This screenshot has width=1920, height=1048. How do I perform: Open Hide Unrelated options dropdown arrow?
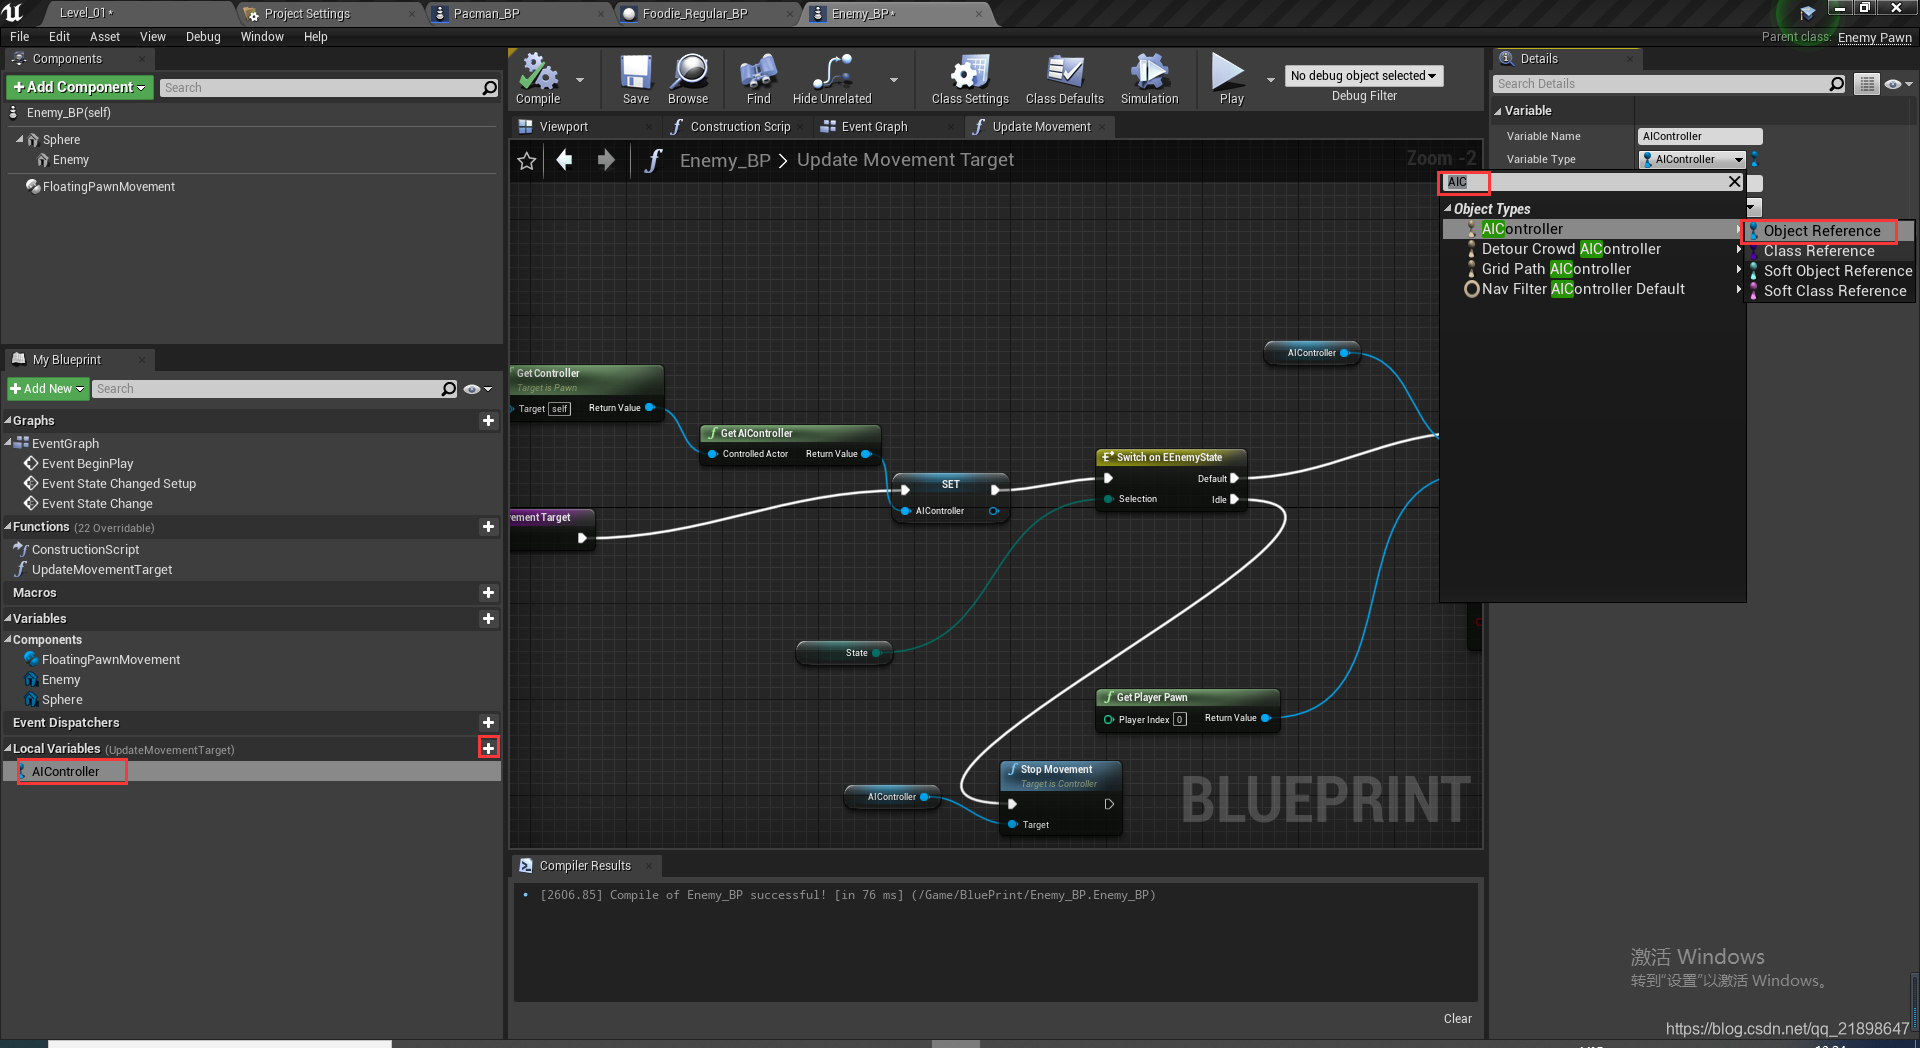click(894, 79)
